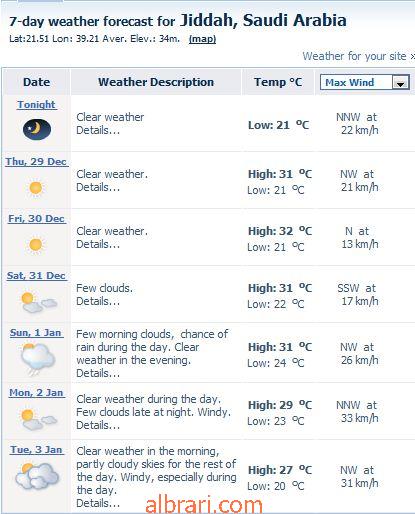This screenshot has height=514, width=415.
Task: Open the Mon, 2 Jan date link
Action: point(36,392)
